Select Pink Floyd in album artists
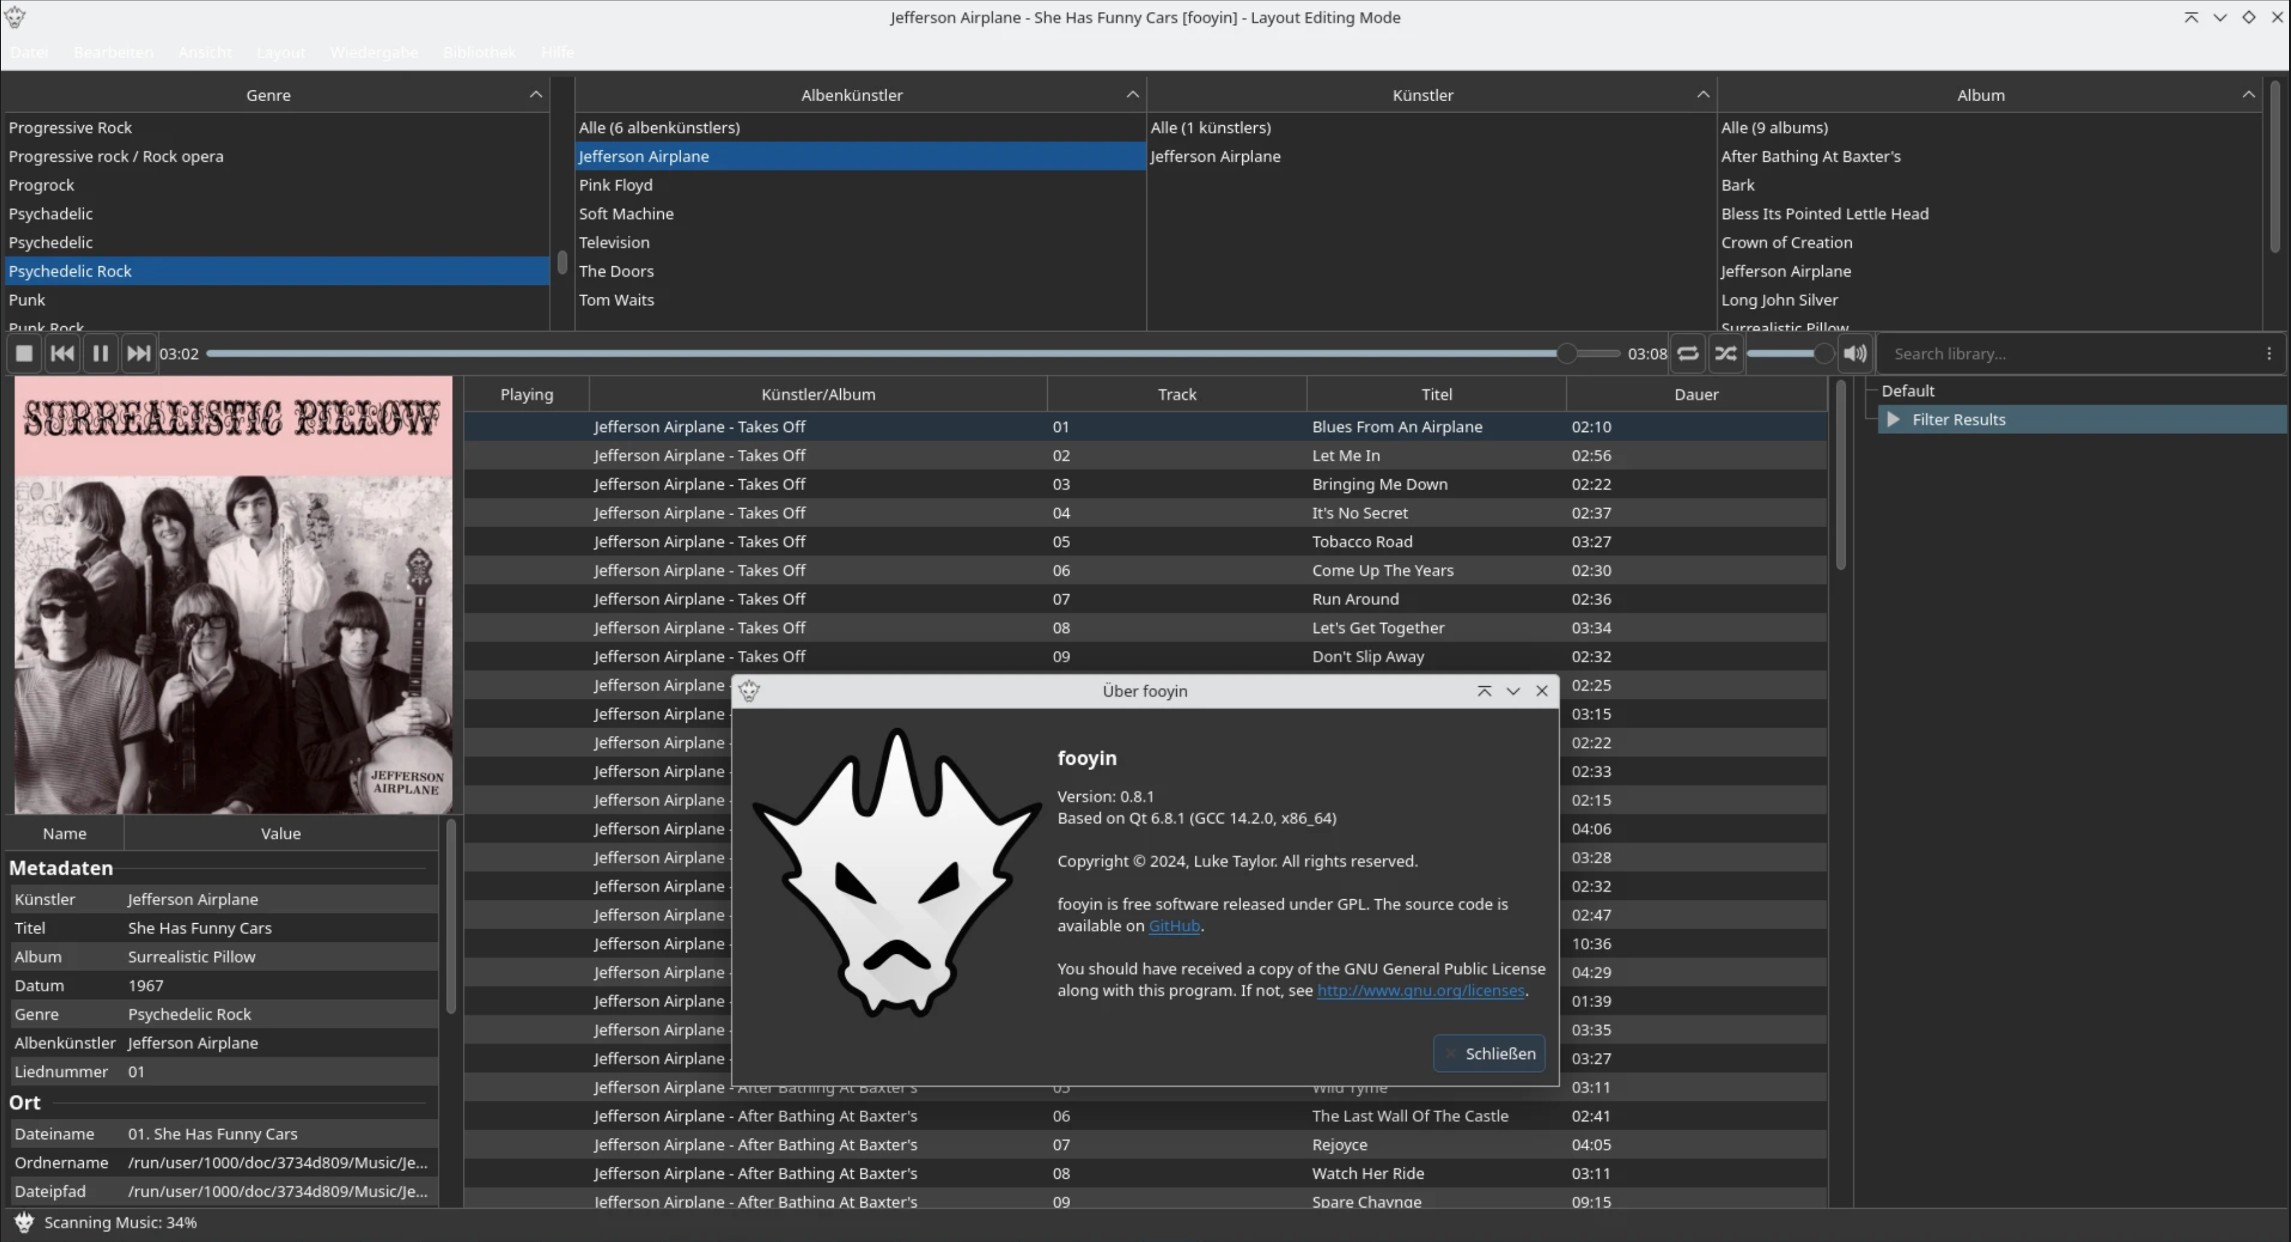Viewport: 2291px width, 1242px height. [x=616, y=185]
